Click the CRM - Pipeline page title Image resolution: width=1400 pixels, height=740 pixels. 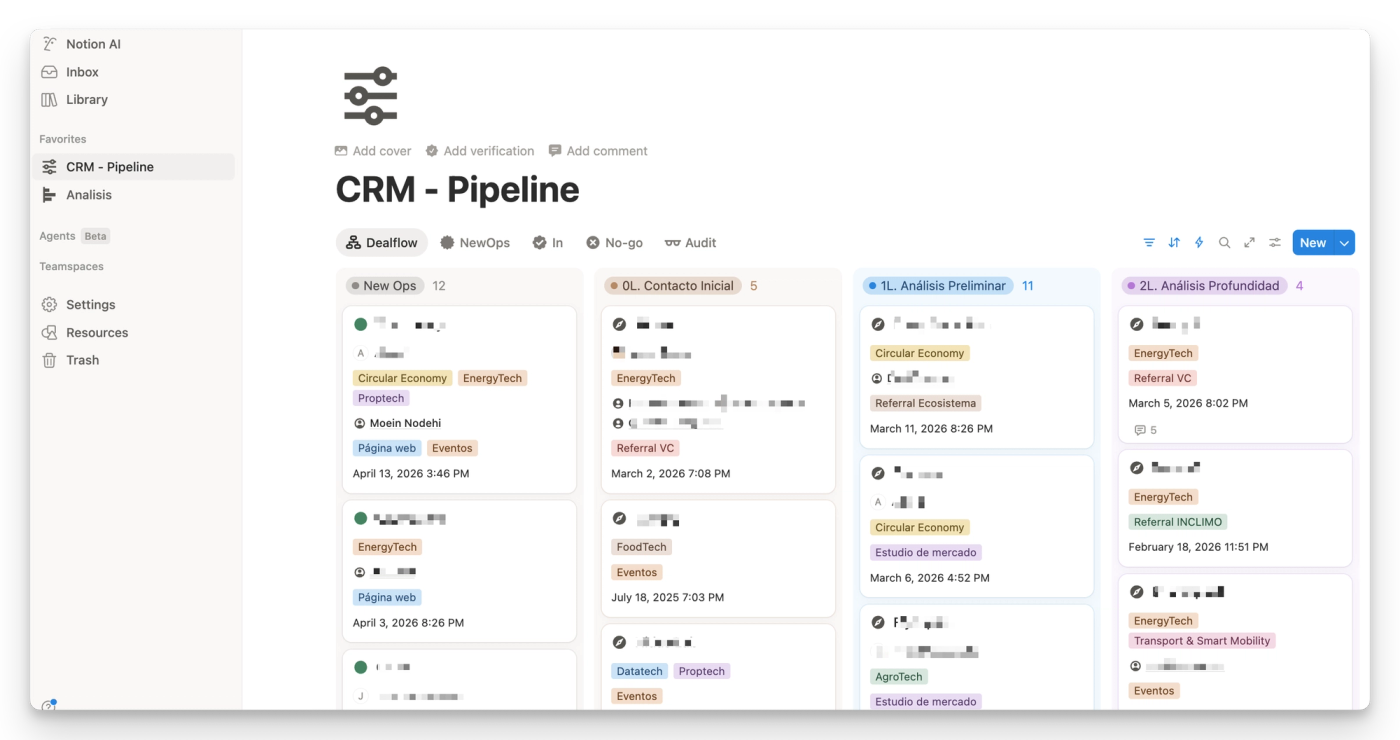(x=457, y=189)
